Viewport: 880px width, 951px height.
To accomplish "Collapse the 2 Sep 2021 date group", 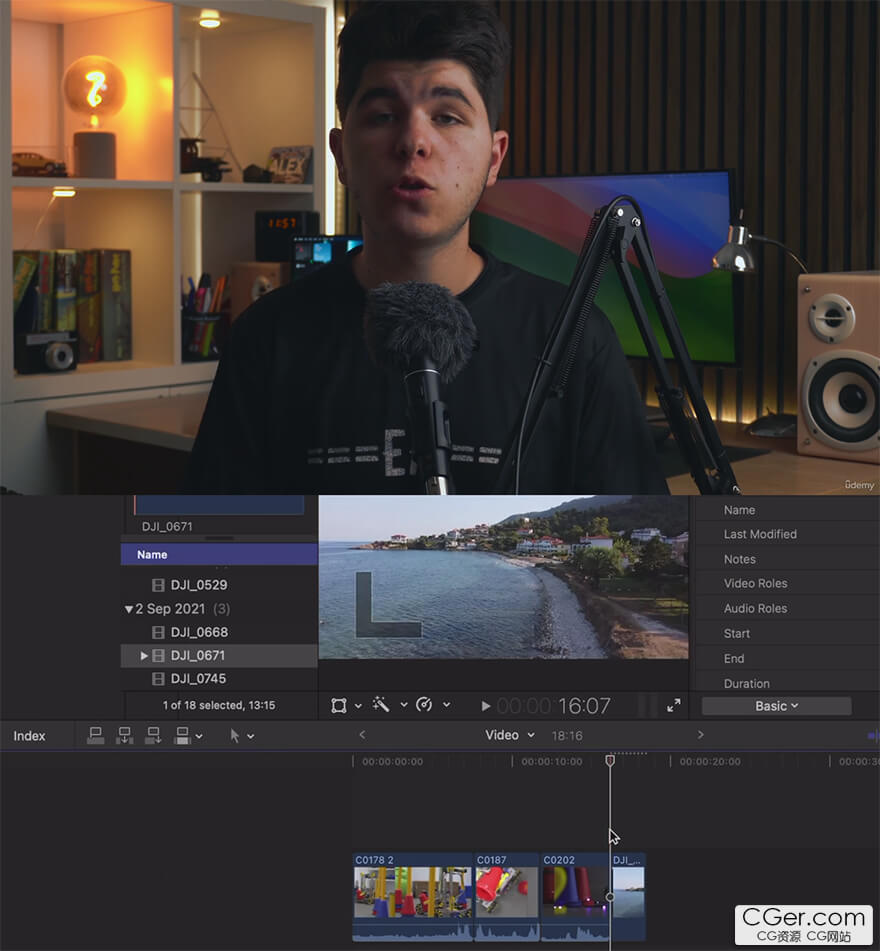I will [x=128, y=609].
